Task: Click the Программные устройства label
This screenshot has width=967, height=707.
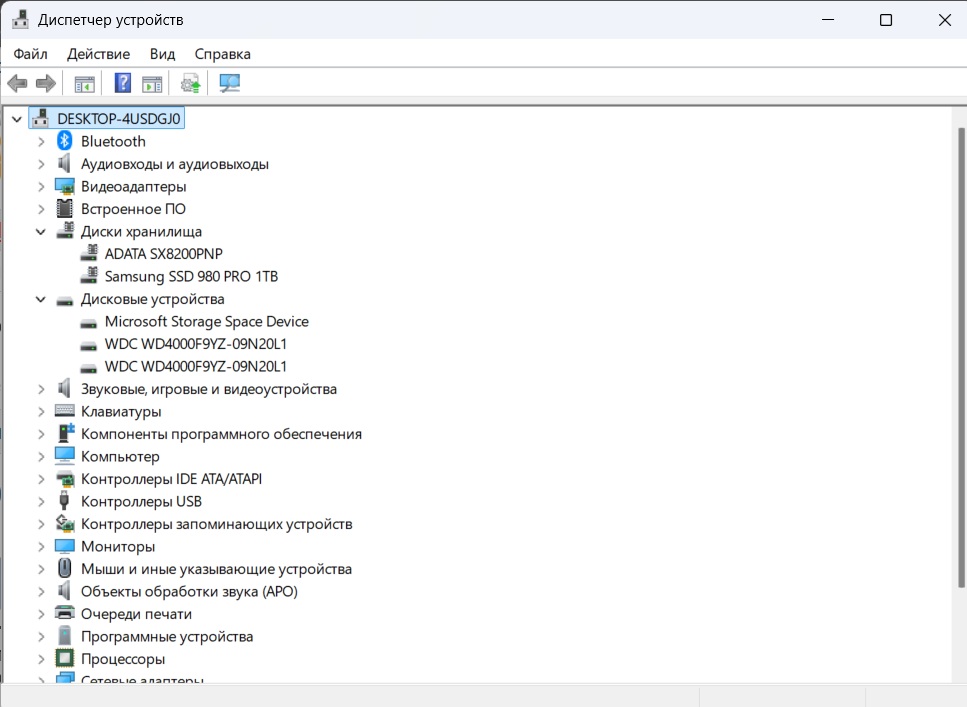Action: (x=167, y=636)
